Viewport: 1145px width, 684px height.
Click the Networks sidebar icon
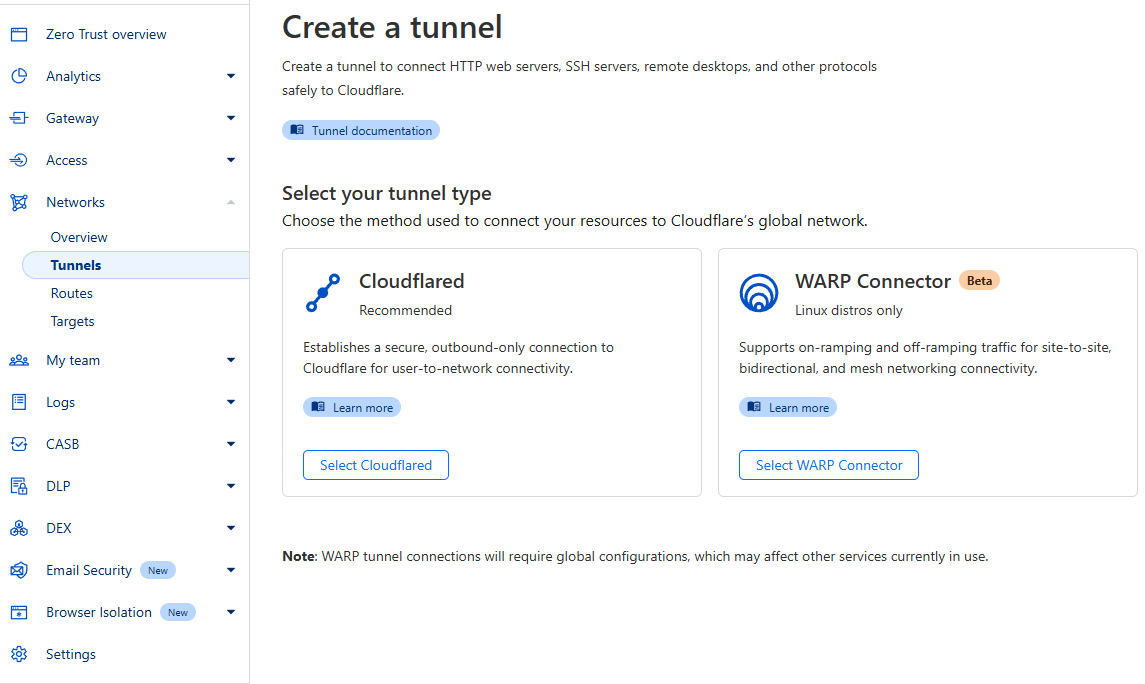[18, 203]
